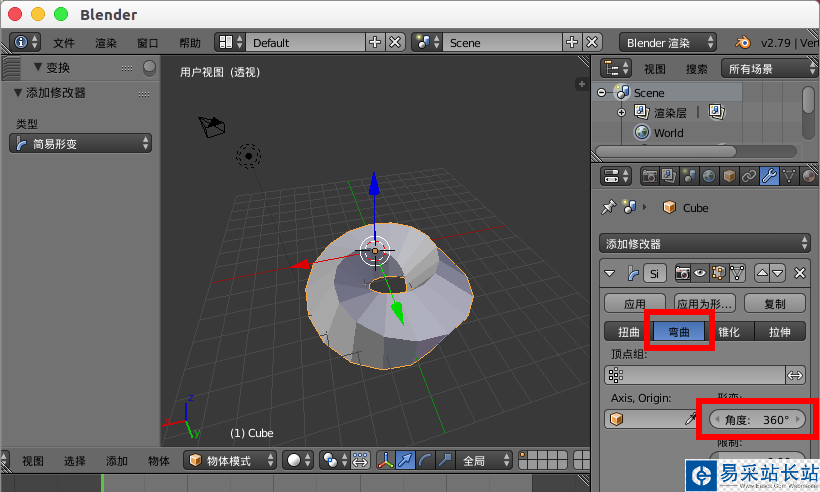Screen dimensions: 820x492
Task: Open the 3D view 添加 menu
Action: [117, 461]
